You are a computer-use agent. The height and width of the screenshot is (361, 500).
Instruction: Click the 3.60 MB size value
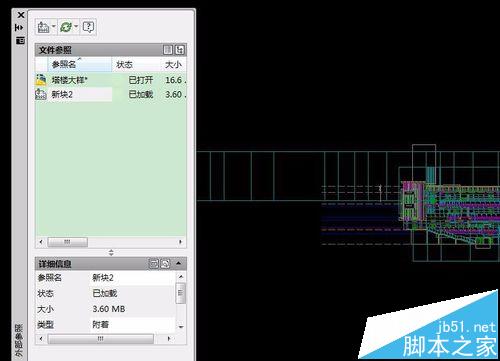point(109,309)
